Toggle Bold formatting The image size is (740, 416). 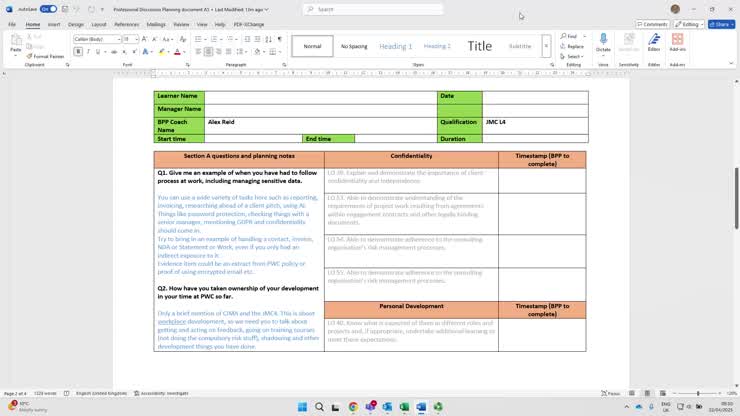(77, 52)
